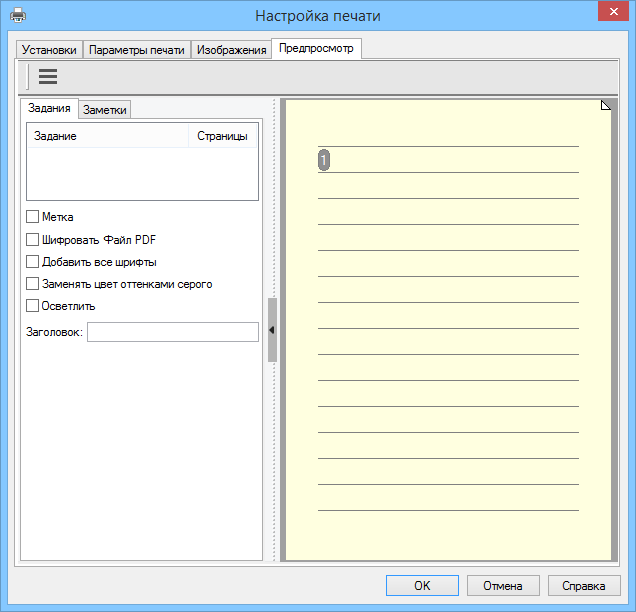
Task: Switch to the Задания sub-tab
Action: 49,108
